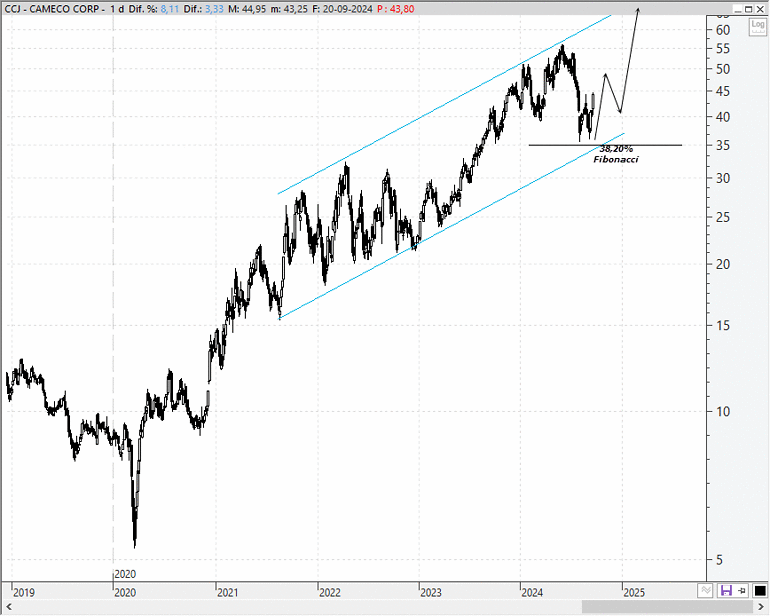Image resolution: width=770 pixels, height=616 pixels.
Task: Click the 38,20% Fibonacci annotation label
Action: coord(616,154)
